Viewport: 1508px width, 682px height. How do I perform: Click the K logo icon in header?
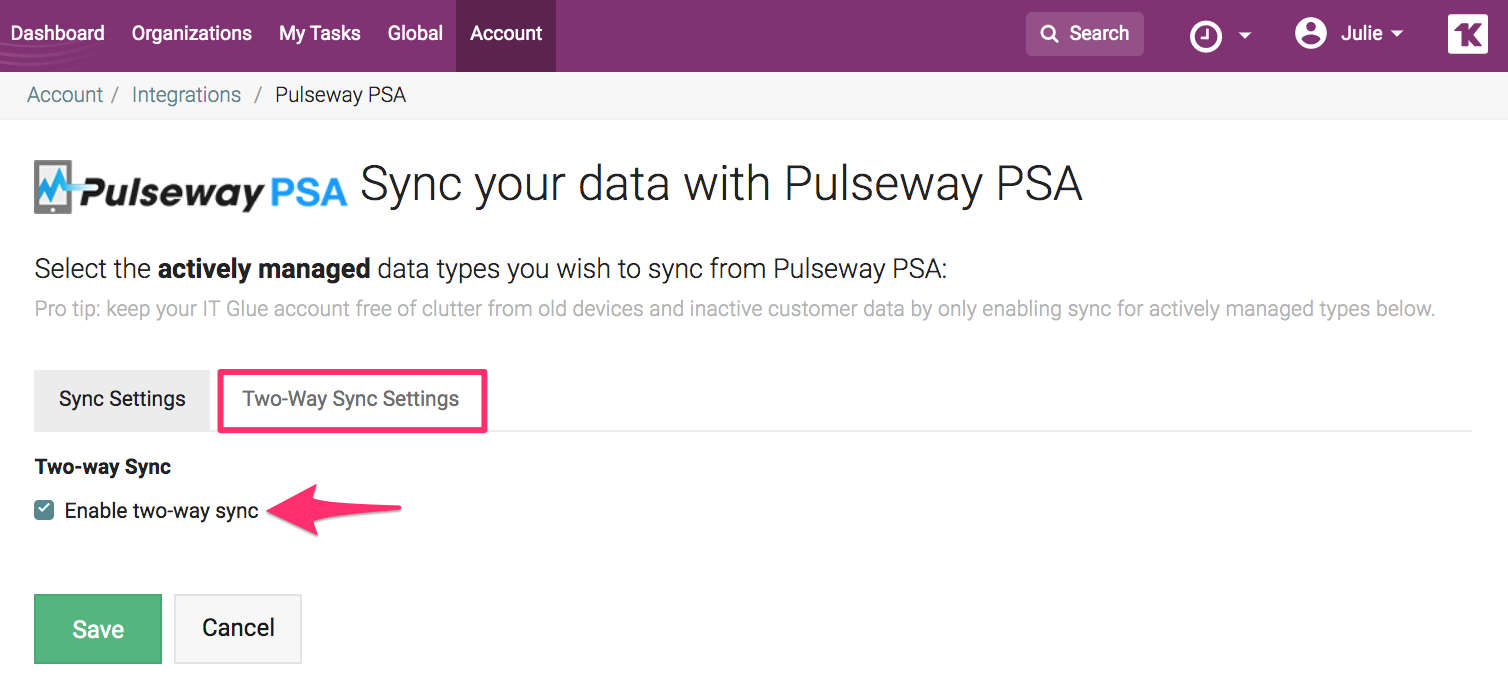(x=1467, y=34)
